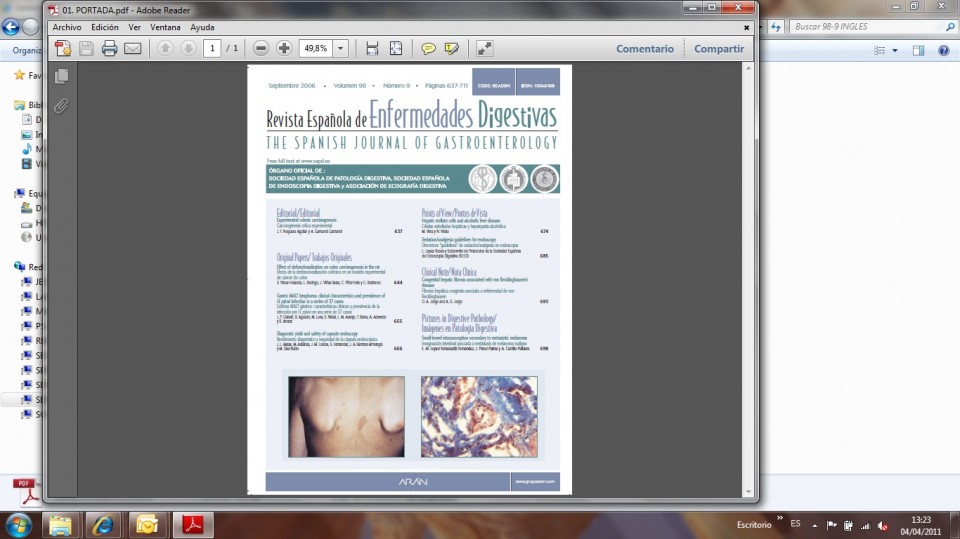The image size is (960, 539).
Task: Open the Edición menu
Action: pos(105,27)
